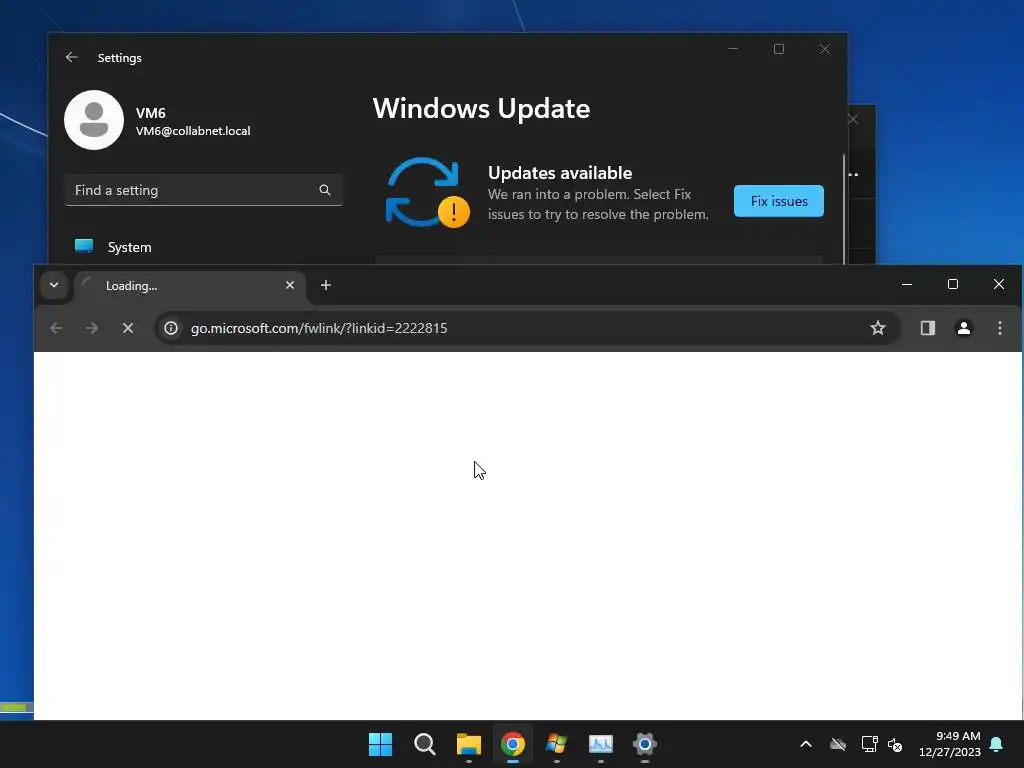This screenshot has height=768, width=1024.
Task: Open Chrome three-dot menu
Action: coord(1000,328)
